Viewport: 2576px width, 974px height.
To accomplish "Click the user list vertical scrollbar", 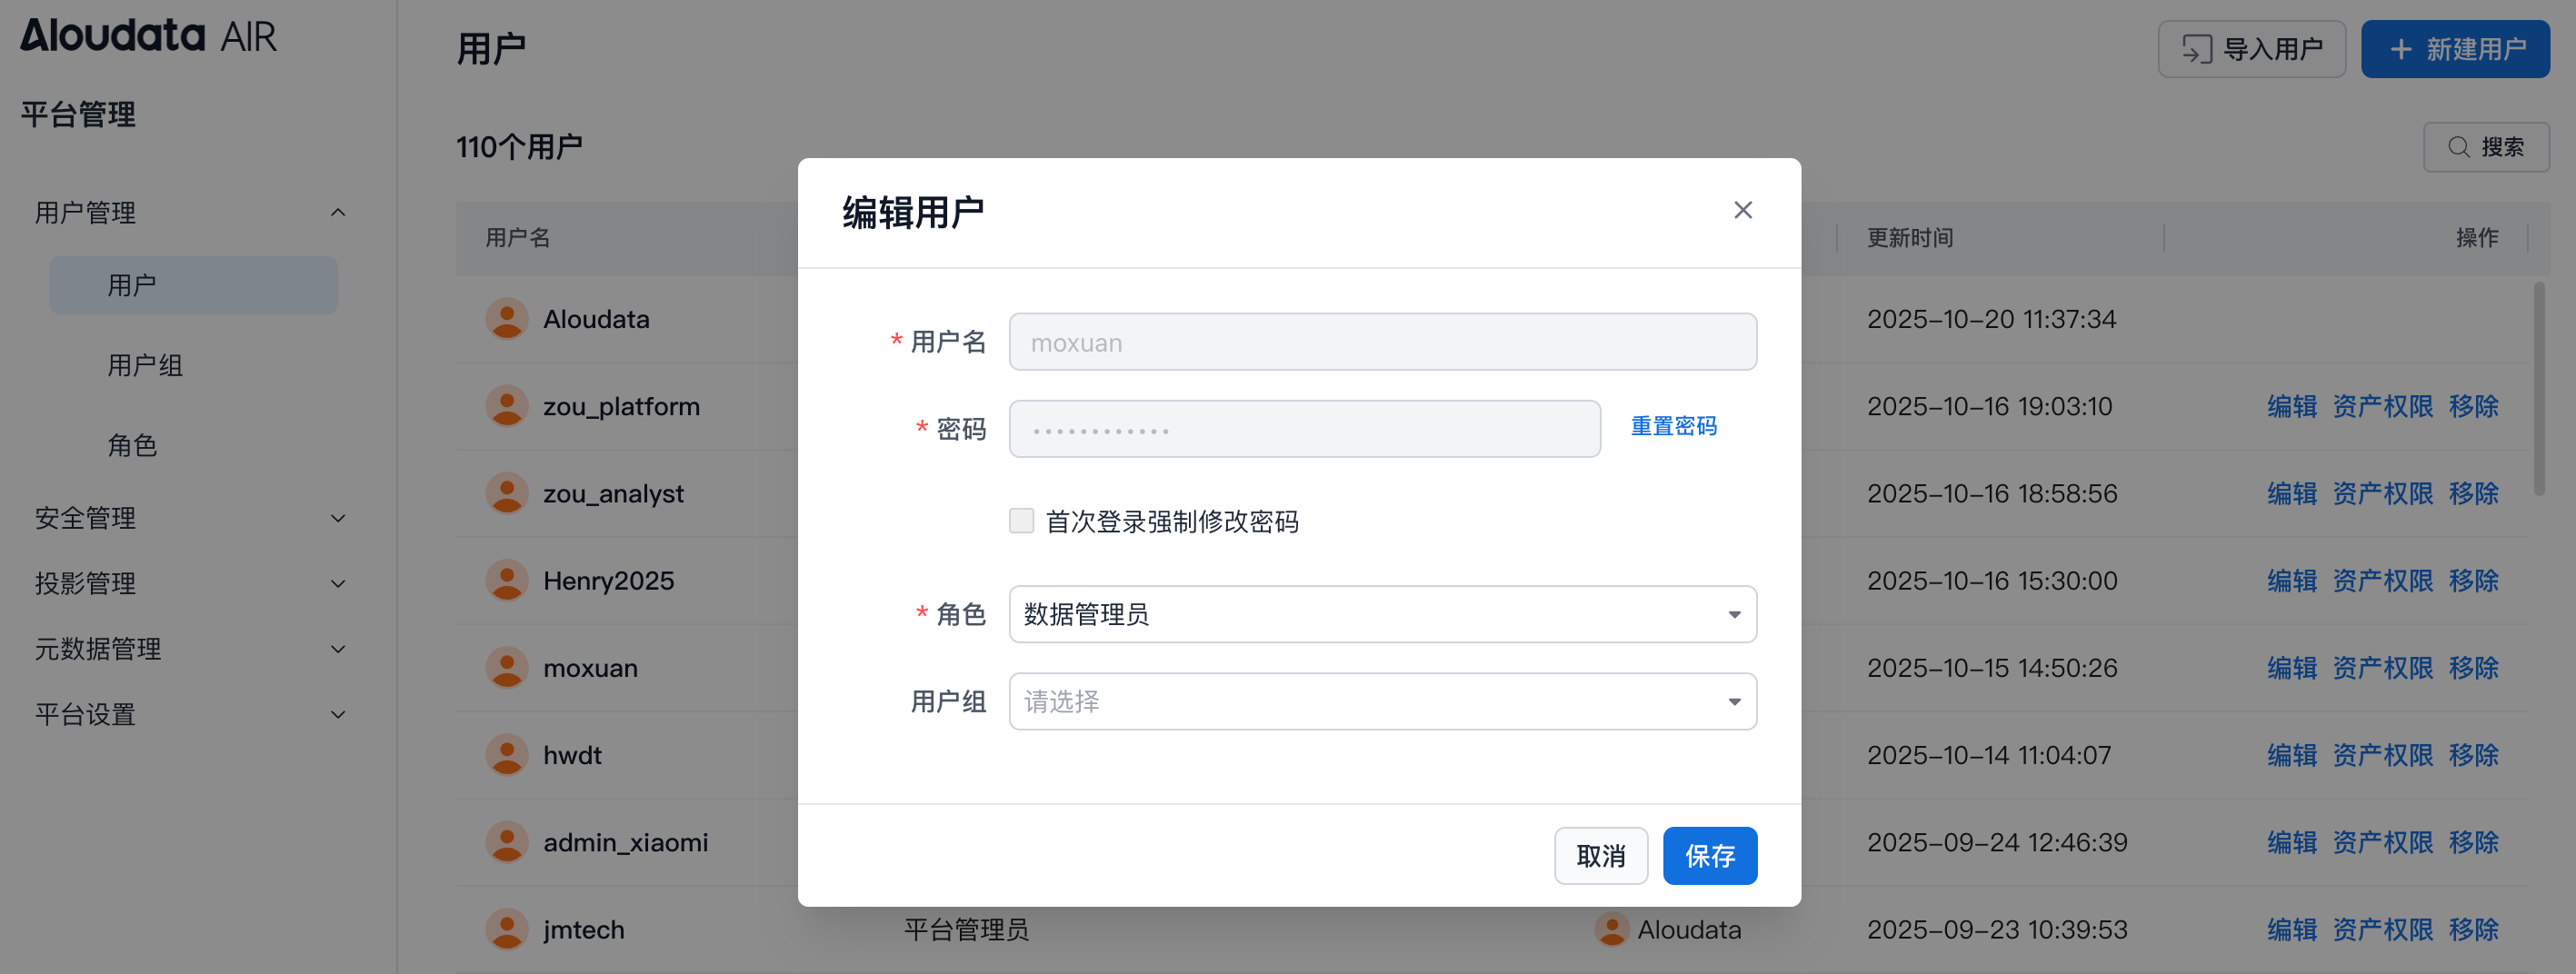I will (2539, 390).
